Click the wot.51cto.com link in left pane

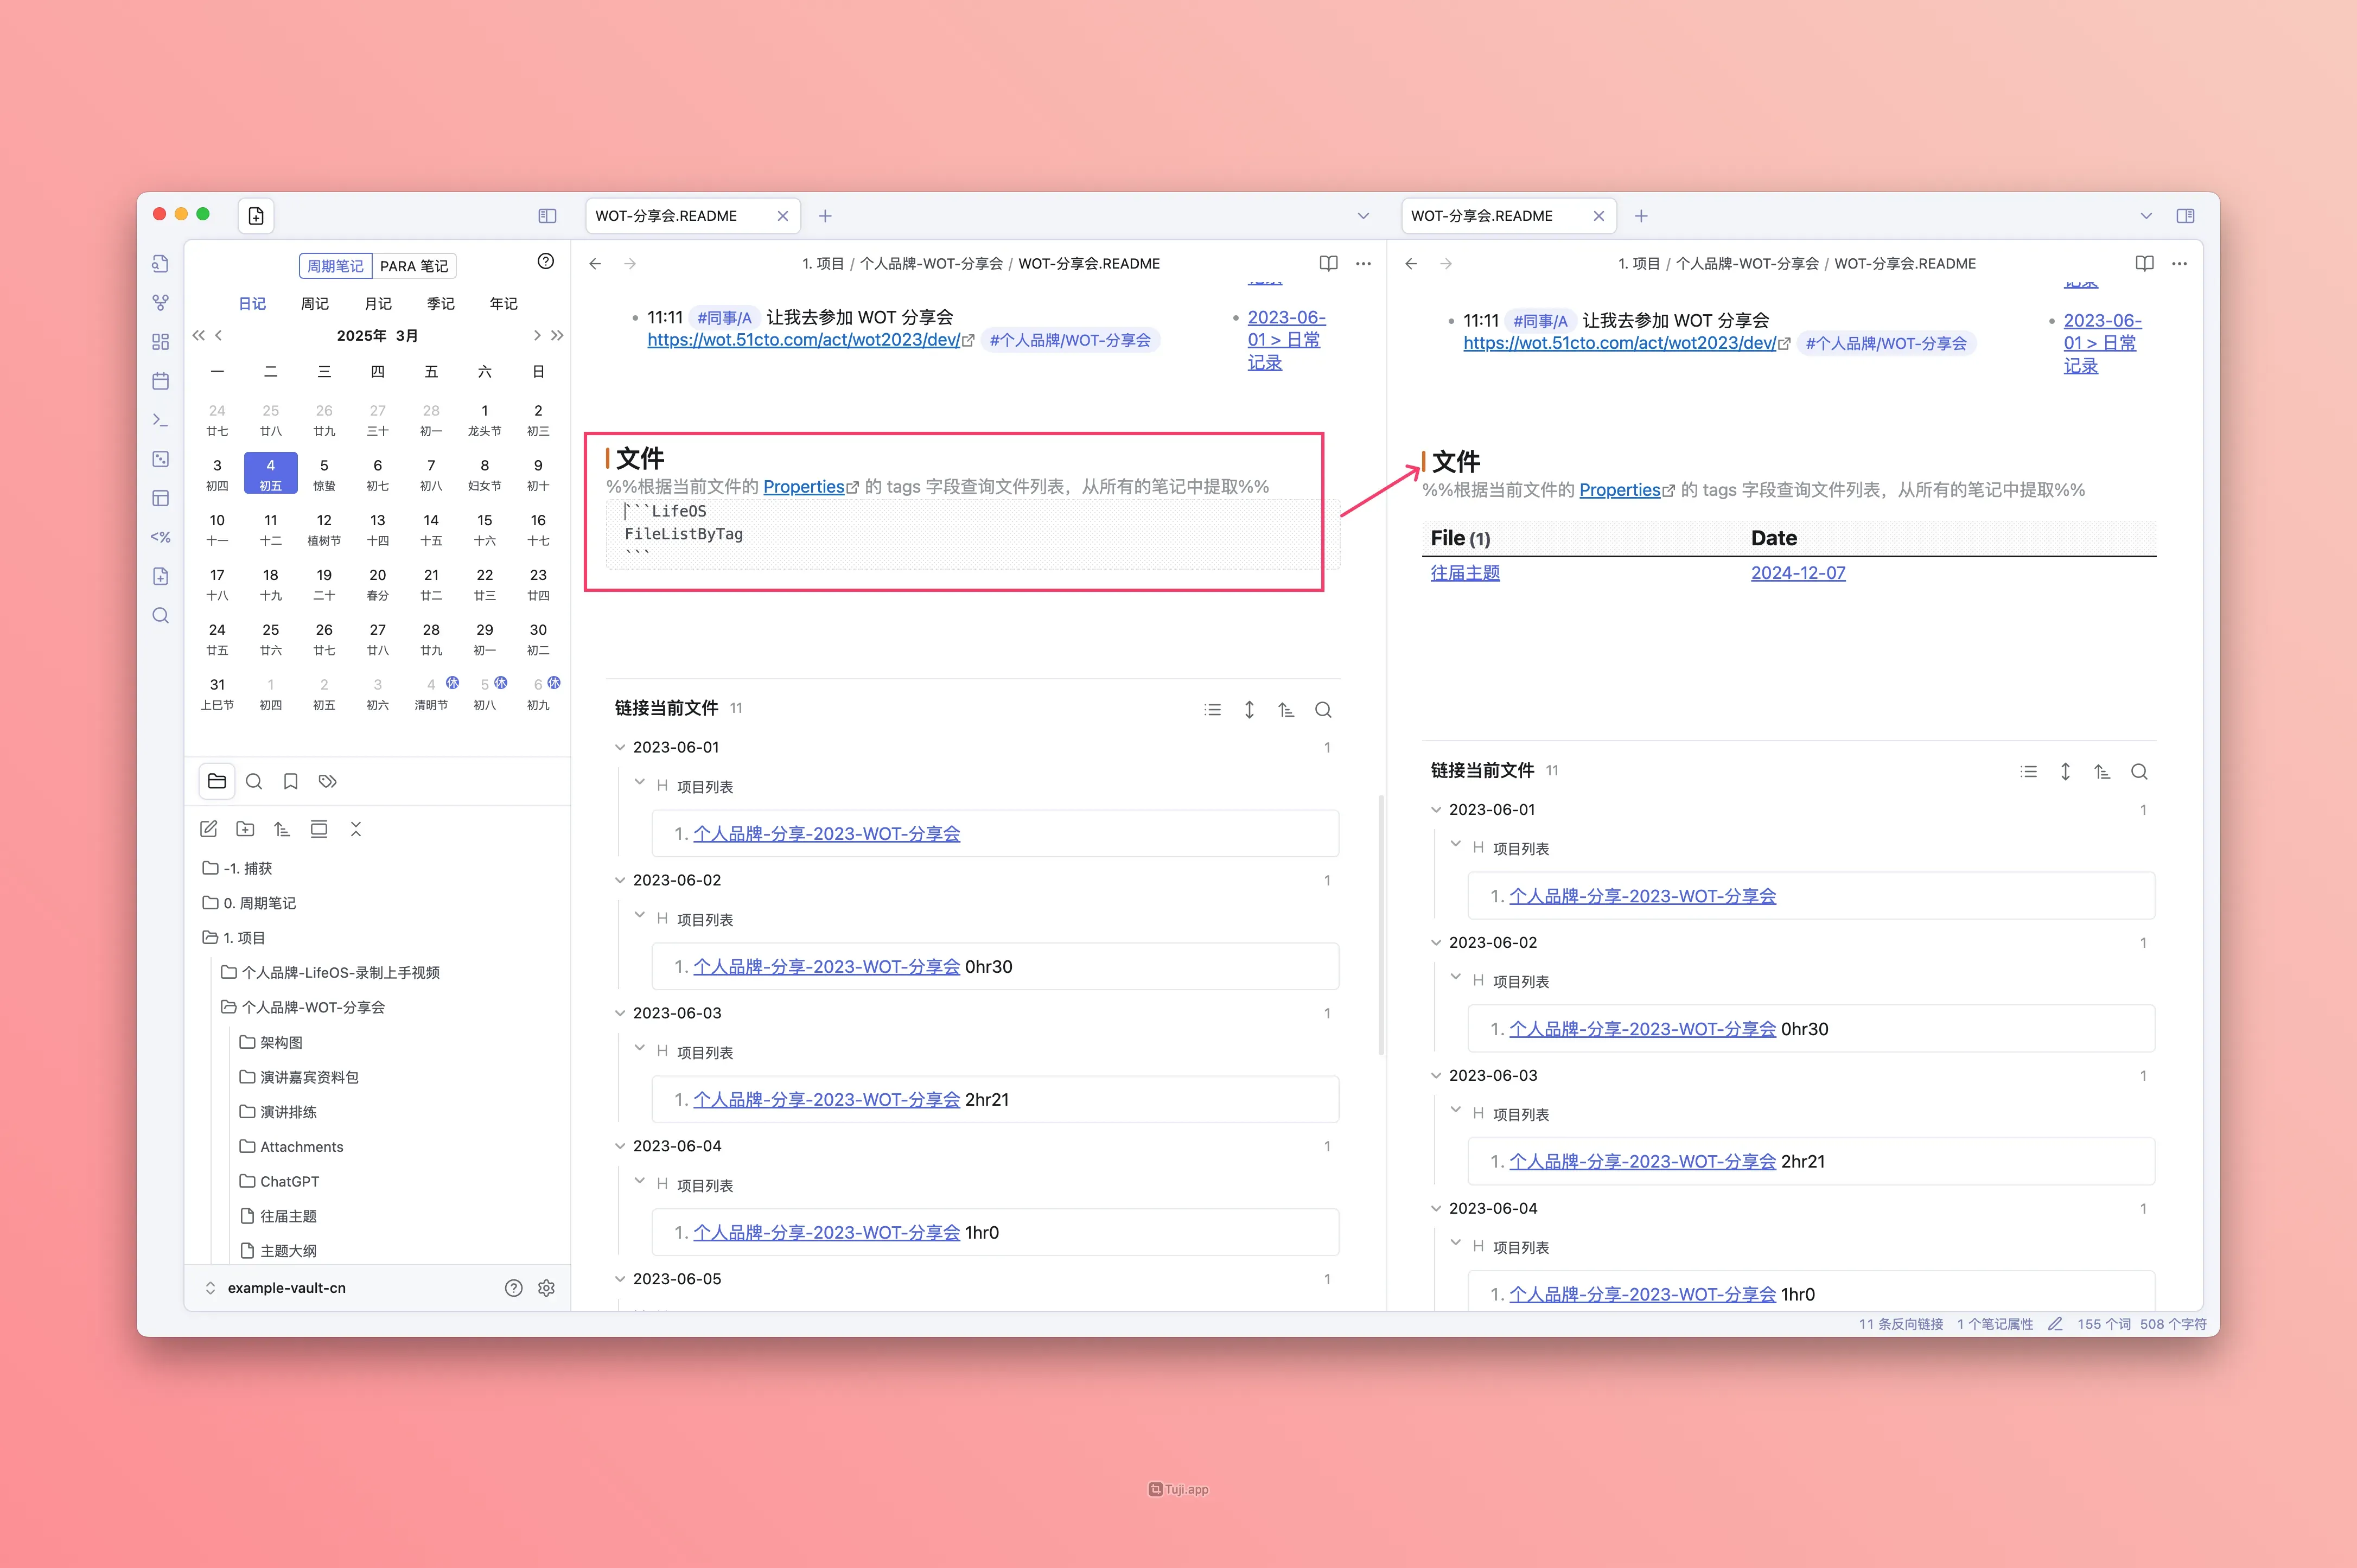point(803,340)
